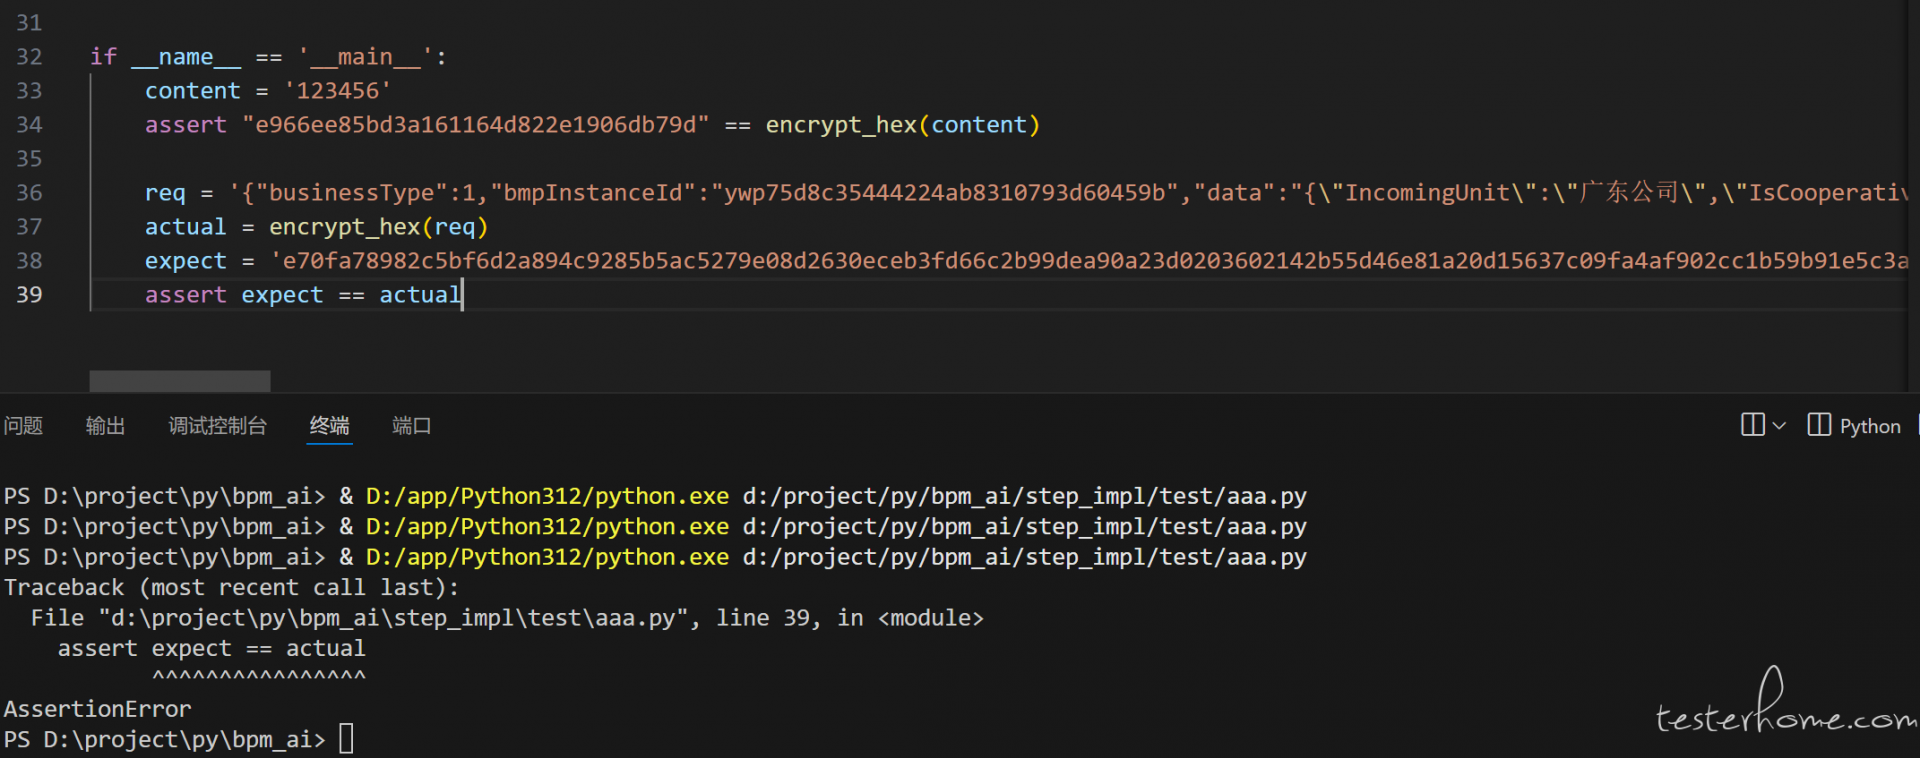1920x758 pixels.
Task: Click the "bmpInstanceId" key on line 36
Action: click(593, 193)
